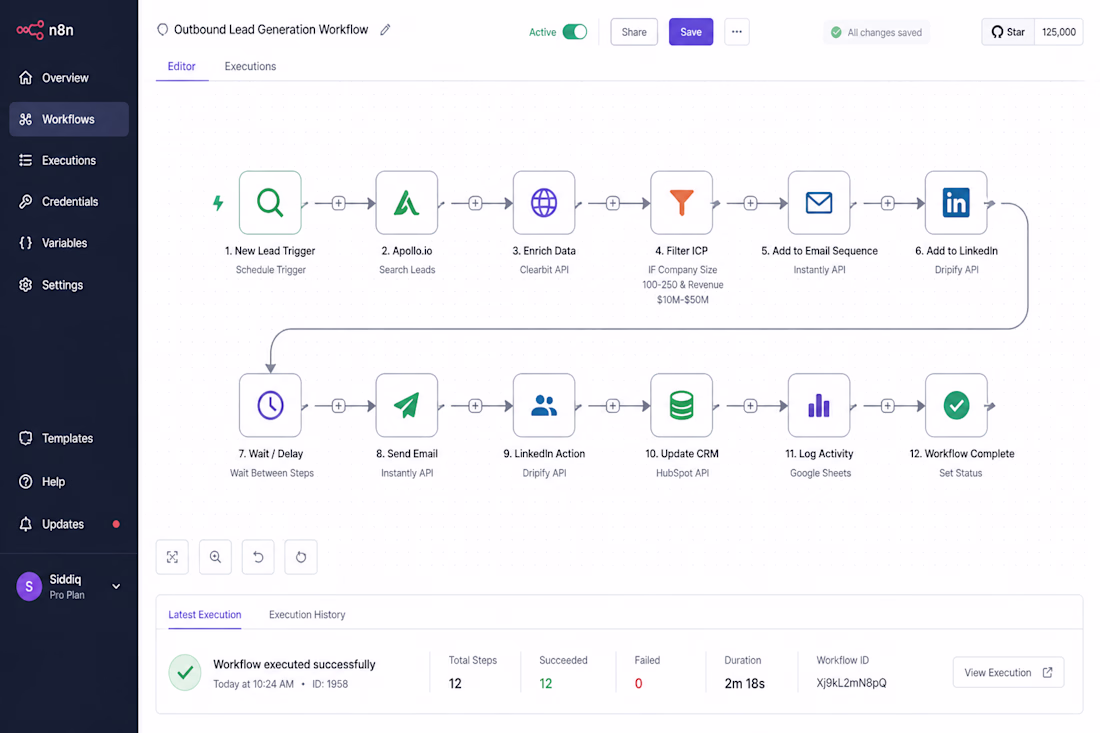
Task: Expand the Siddiq account menu chevron
Action: pyautogui.click(x=116, y=586)
